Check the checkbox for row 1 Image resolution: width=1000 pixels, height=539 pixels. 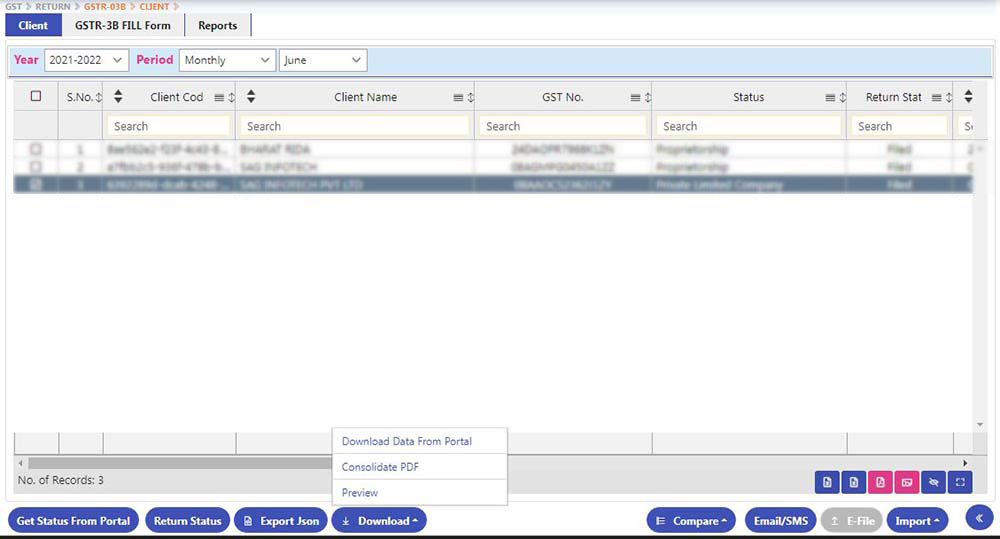(x=36, y=149)
